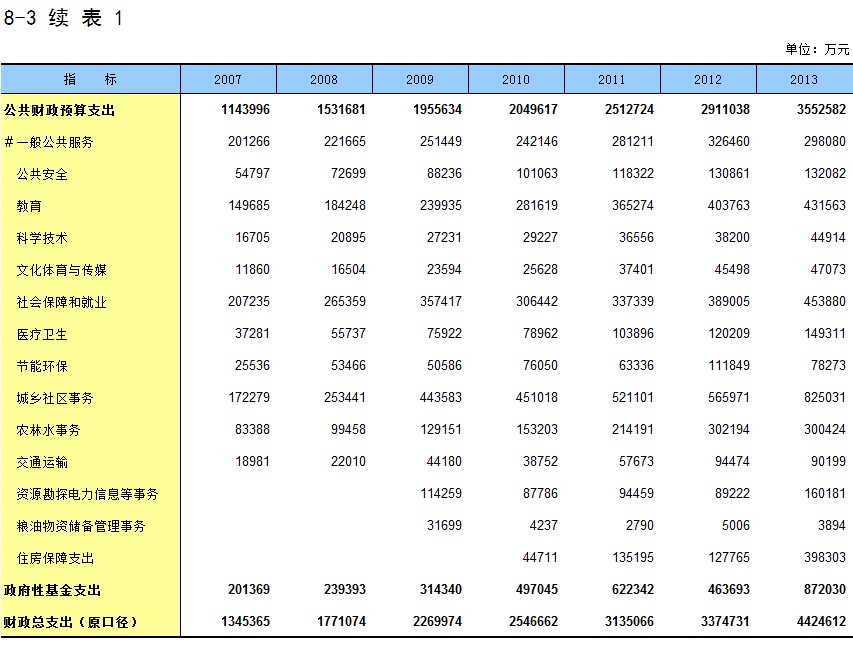Click the 指标 column header
853x670 pixels.
[90, 79]
